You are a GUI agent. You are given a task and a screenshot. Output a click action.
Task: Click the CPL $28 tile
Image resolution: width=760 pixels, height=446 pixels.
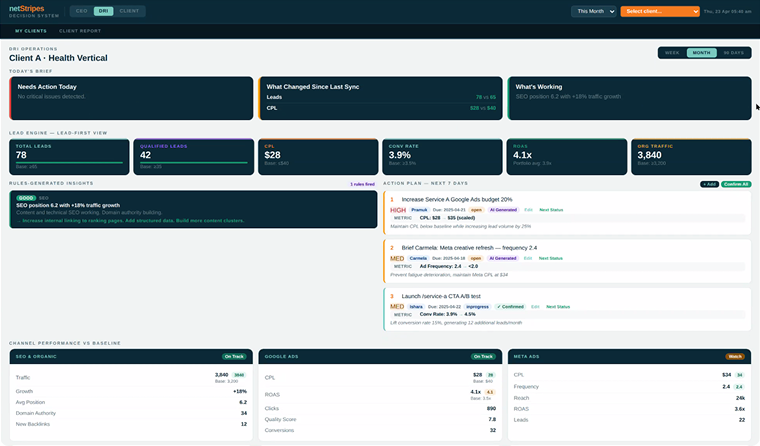click(318, 157)
